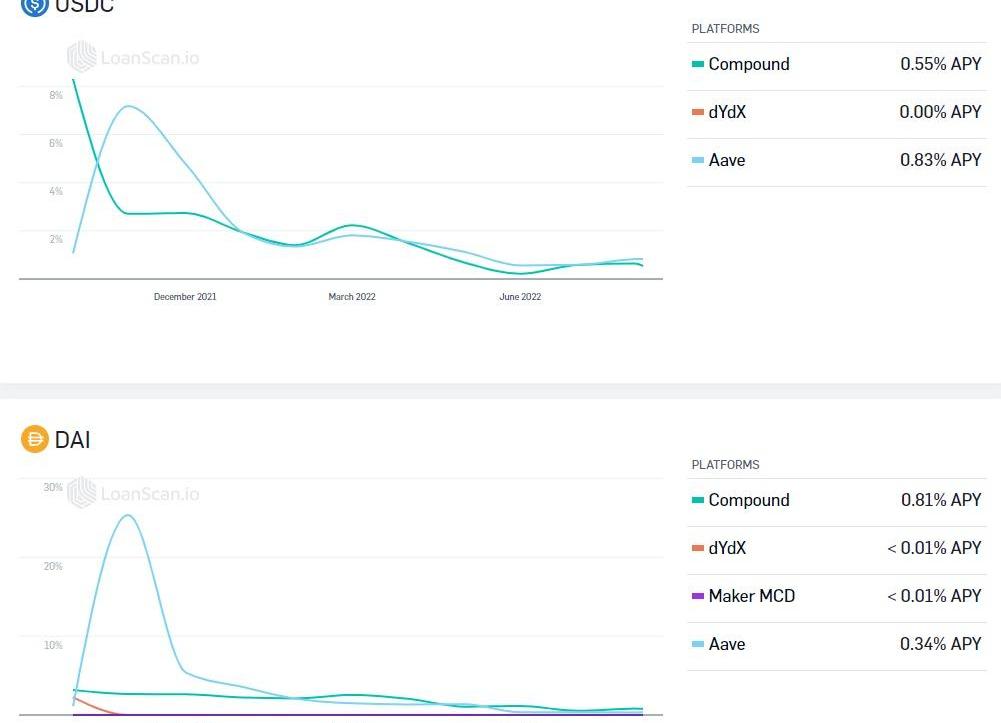Select the dYdX platform in USDC list
The width and height of the screenshot is (1001, 723).
pyautogui.click(x=727, y=112)
